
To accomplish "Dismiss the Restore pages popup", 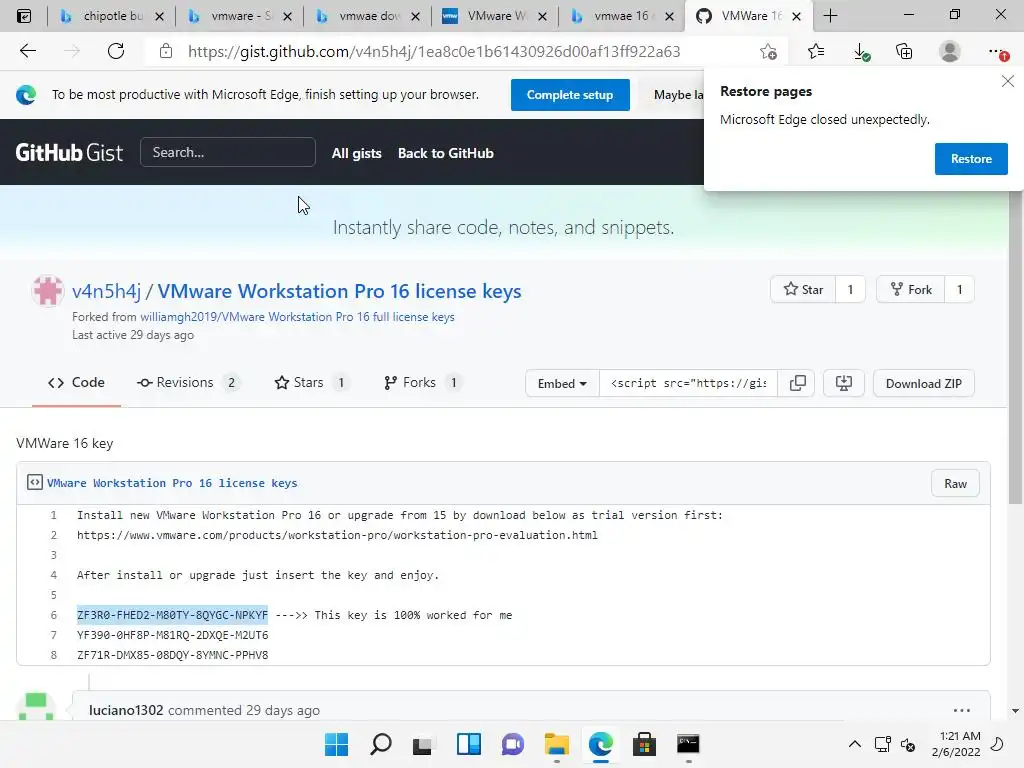I will click(1008, 81).
